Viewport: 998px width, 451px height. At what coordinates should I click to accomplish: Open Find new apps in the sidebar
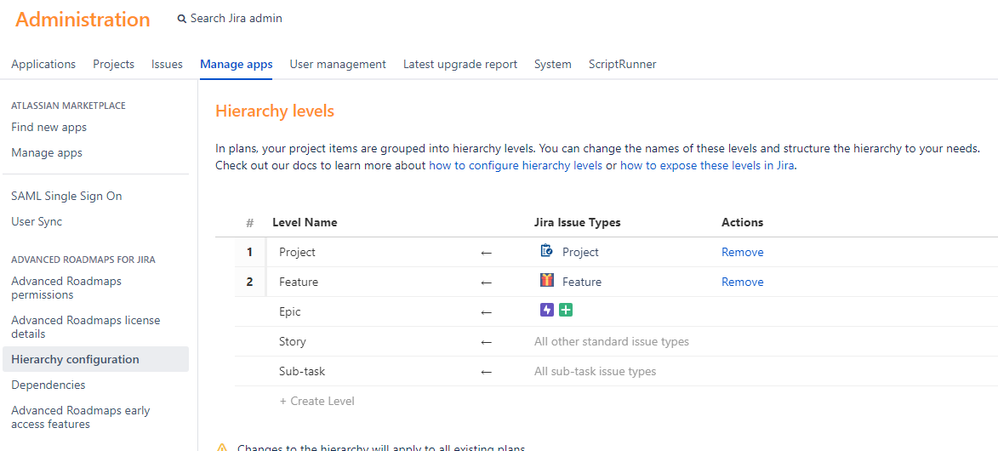pos(49,127)
